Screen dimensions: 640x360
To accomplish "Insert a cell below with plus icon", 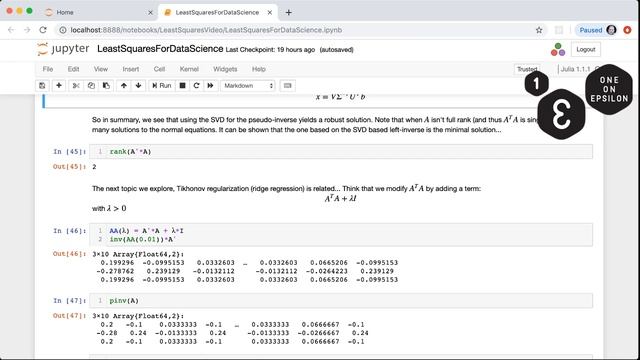I will click(59, 86).
